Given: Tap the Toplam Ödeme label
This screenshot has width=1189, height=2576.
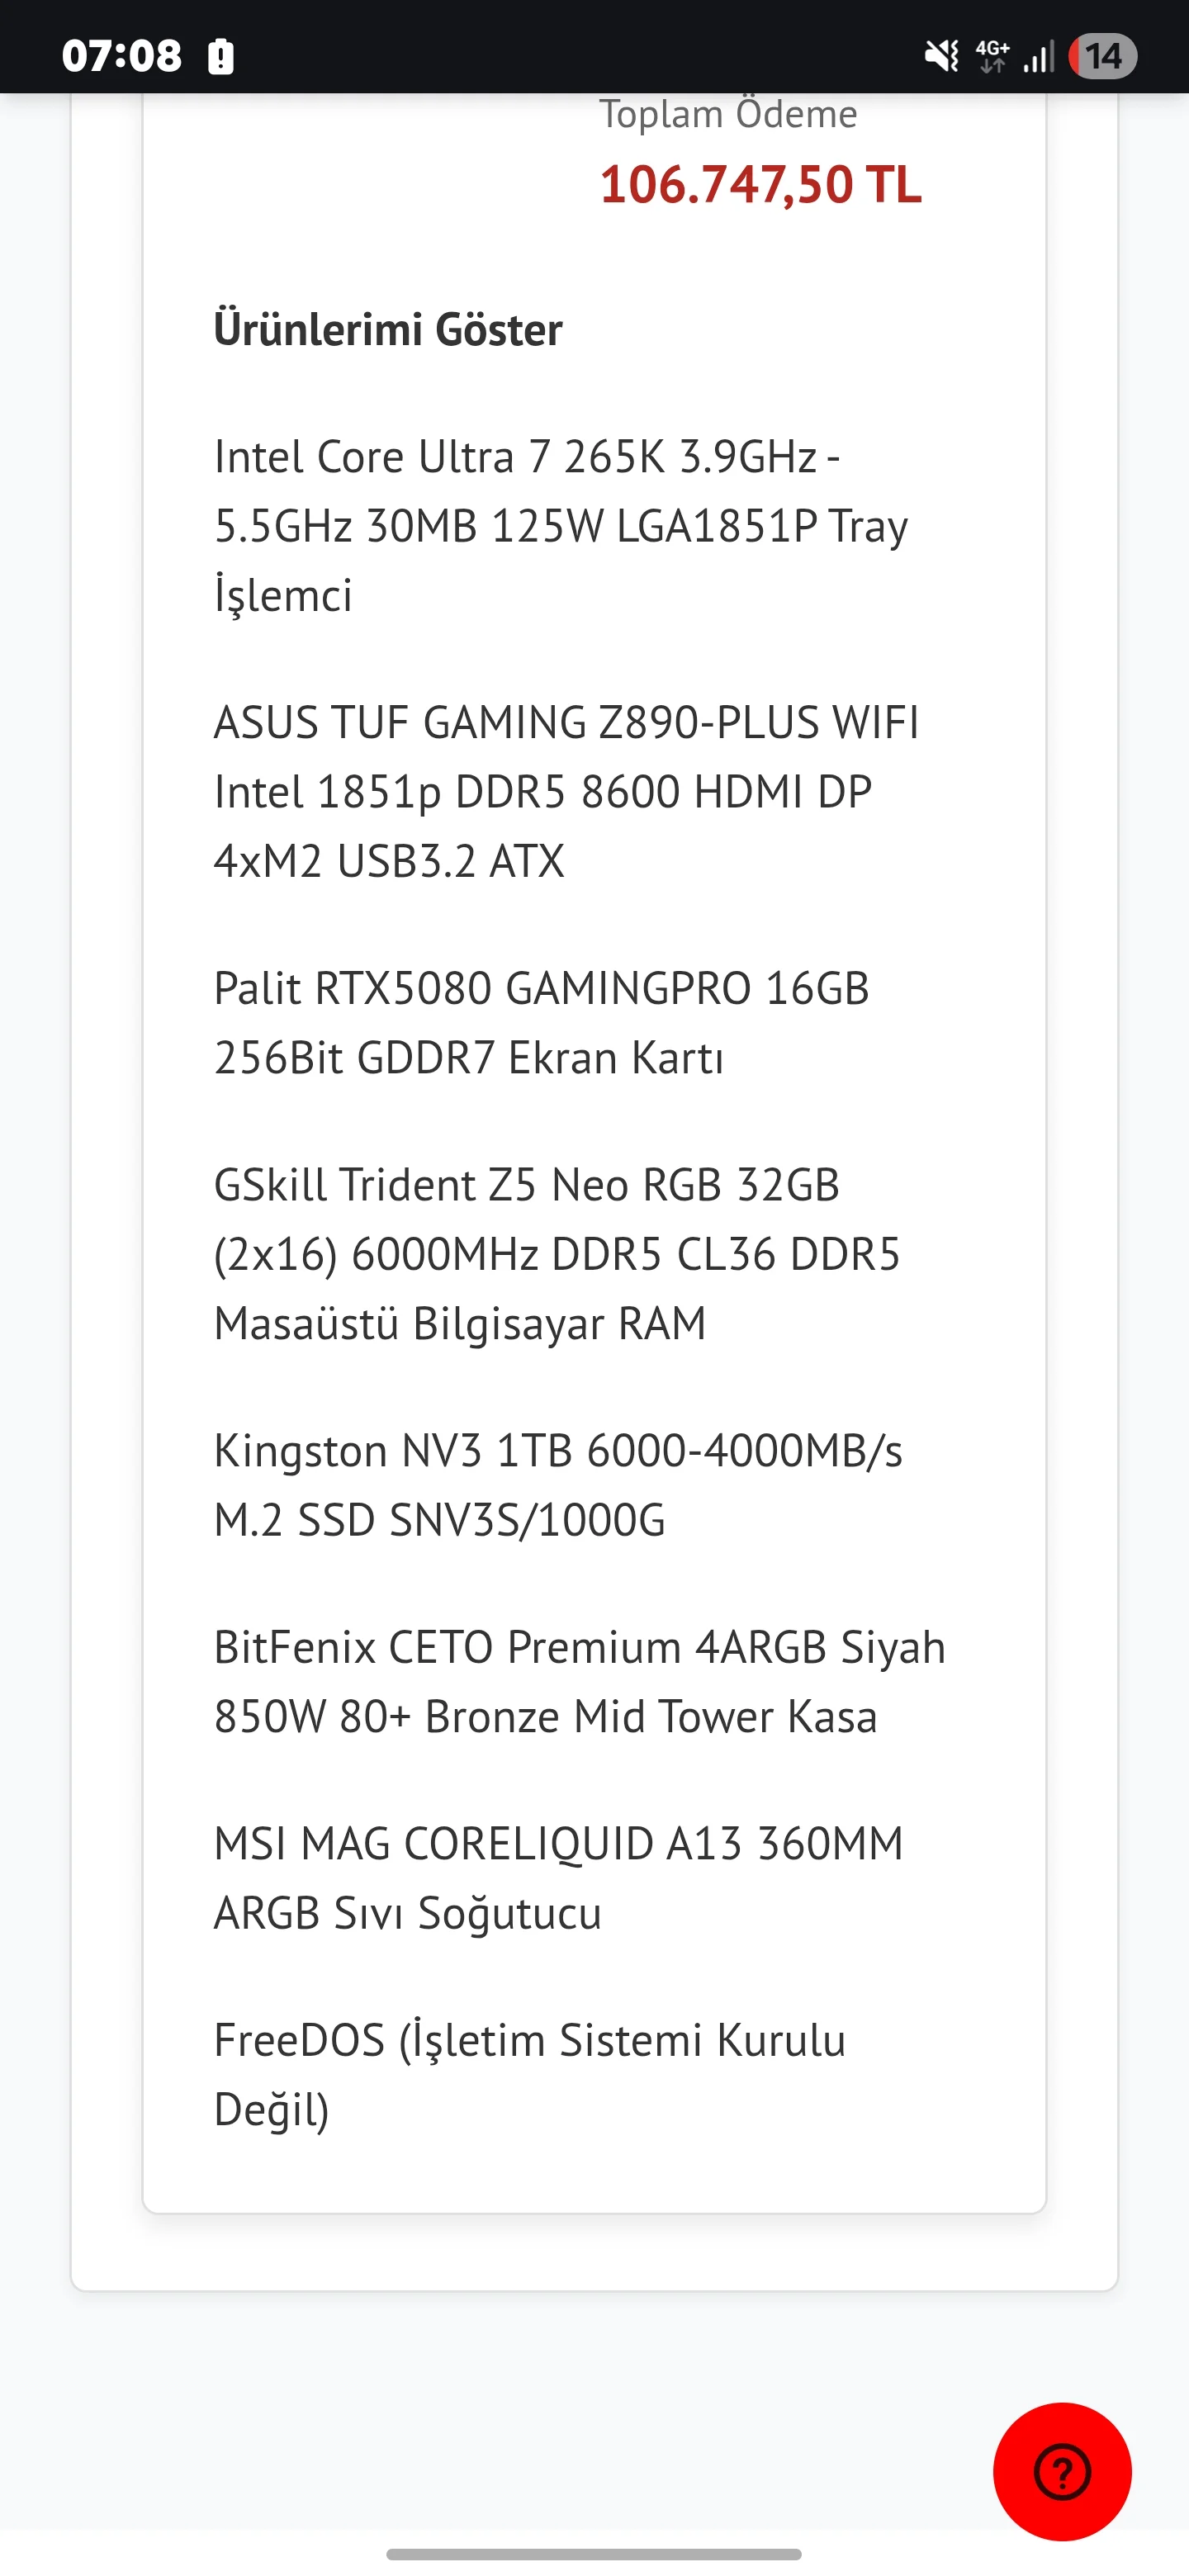Looking at the screenshot, I should 728,114.
